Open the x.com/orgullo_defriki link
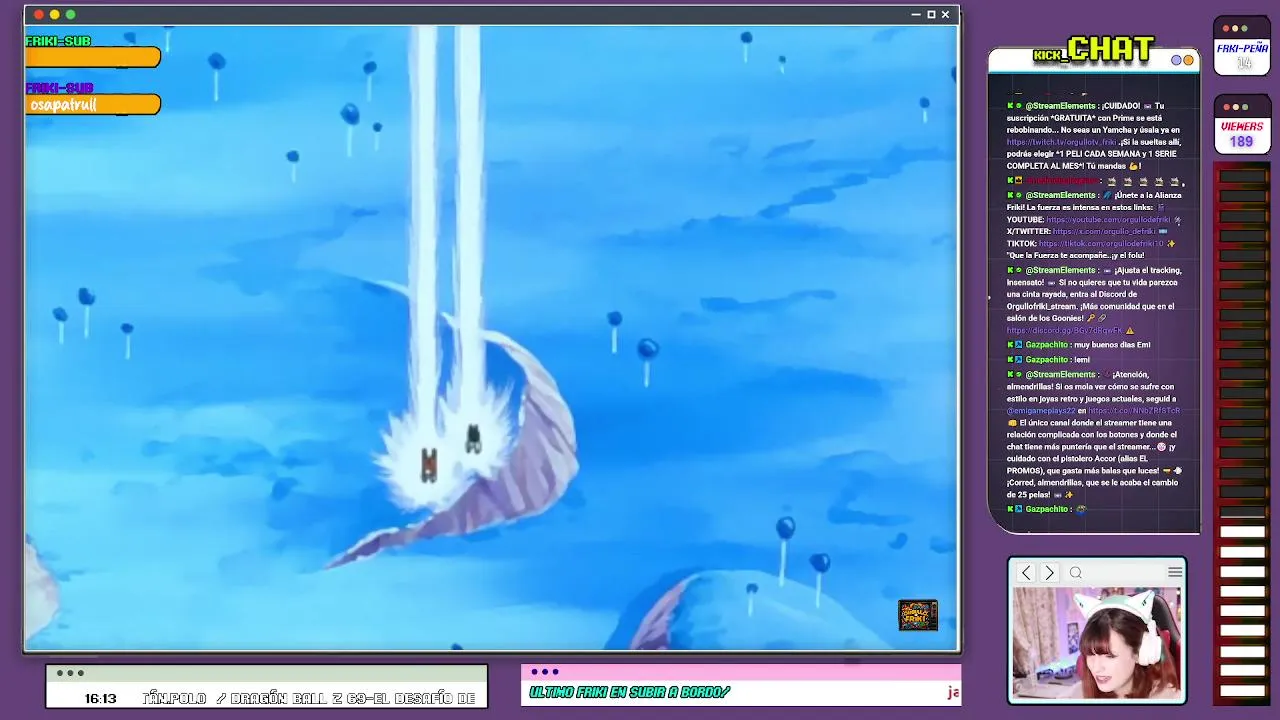 [1104, 231]
